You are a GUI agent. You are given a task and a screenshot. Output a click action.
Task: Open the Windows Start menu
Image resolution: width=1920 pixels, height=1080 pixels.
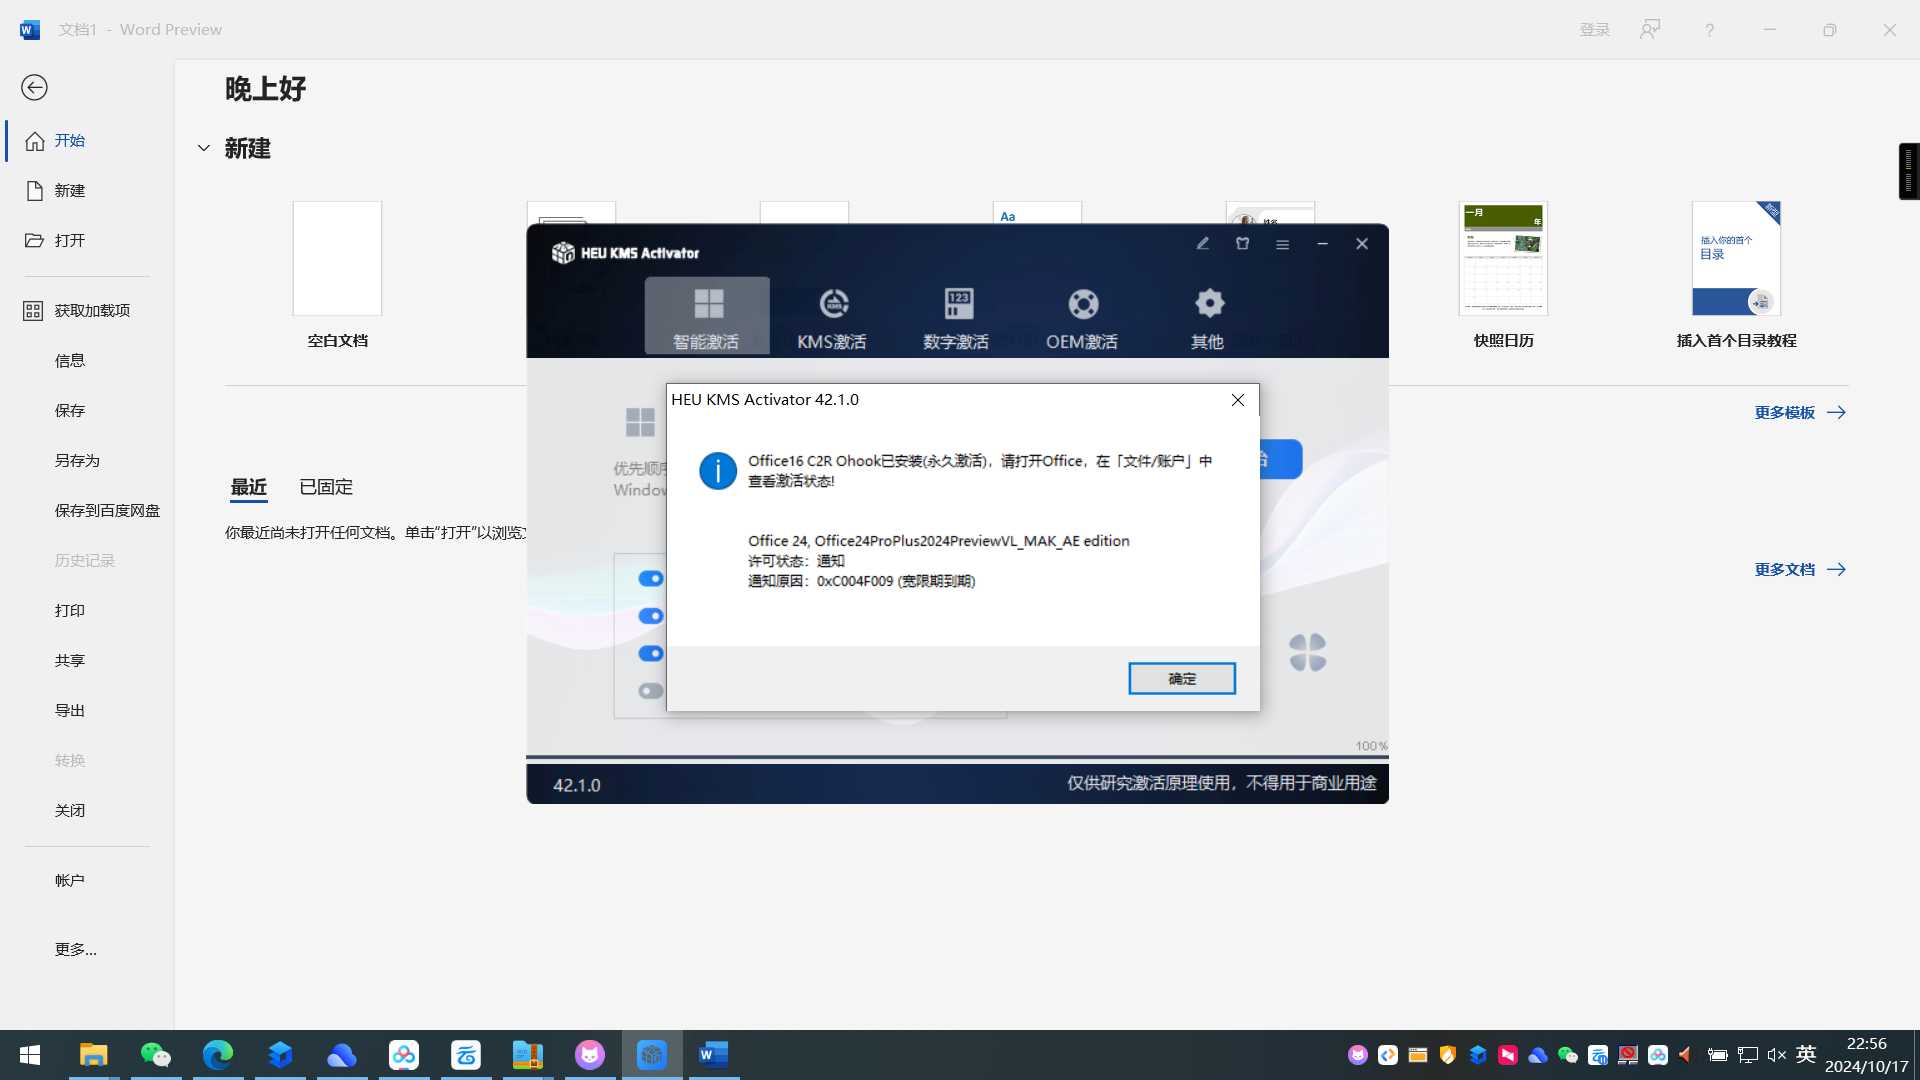30,1055
